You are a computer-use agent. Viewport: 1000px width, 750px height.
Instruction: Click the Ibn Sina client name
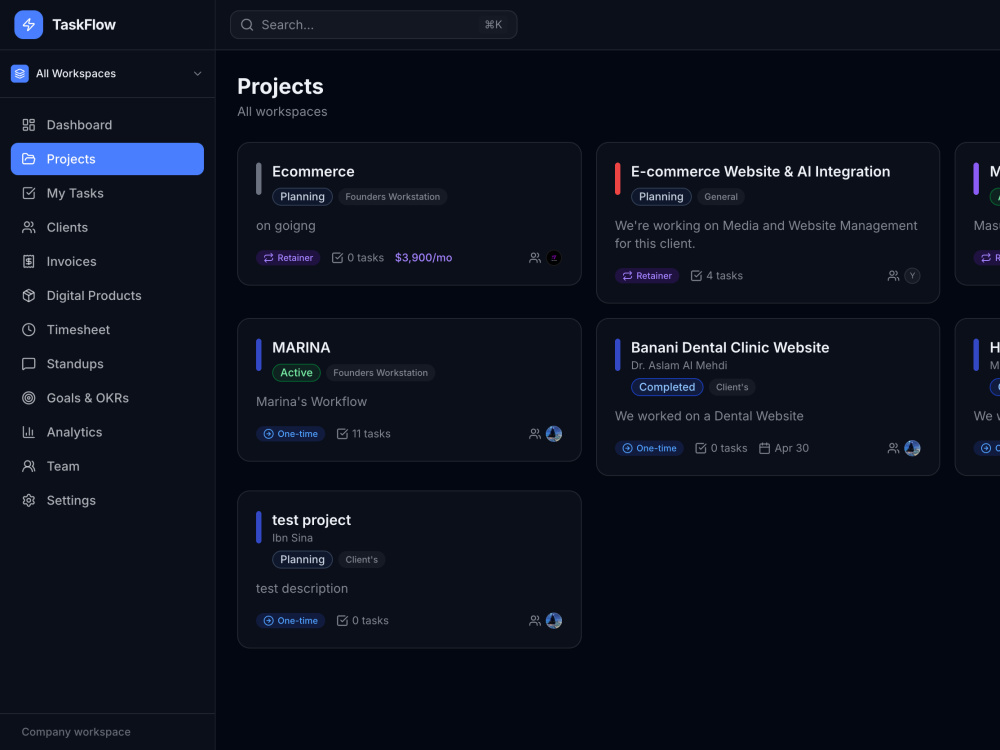pos(292,538)
